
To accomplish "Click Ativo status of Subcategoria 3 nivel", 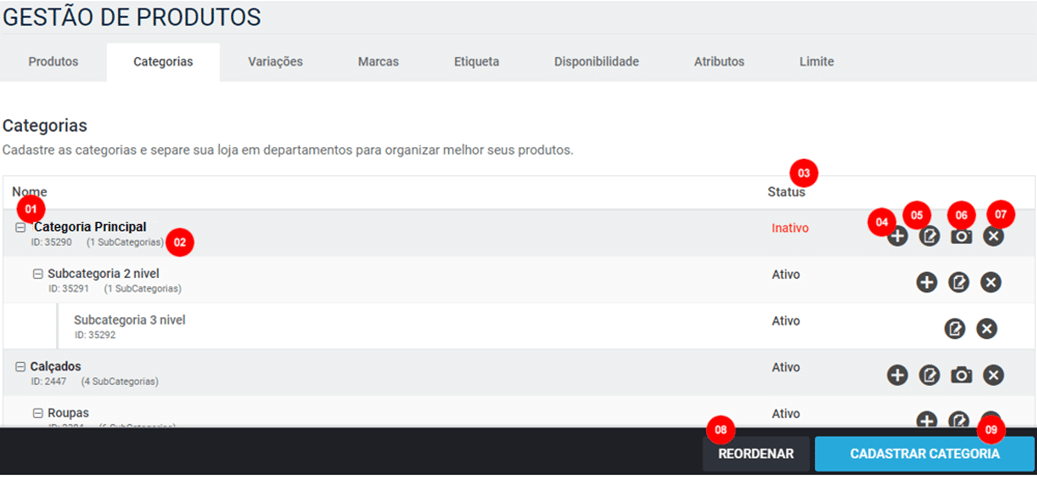I will click(x=786, y=320).
